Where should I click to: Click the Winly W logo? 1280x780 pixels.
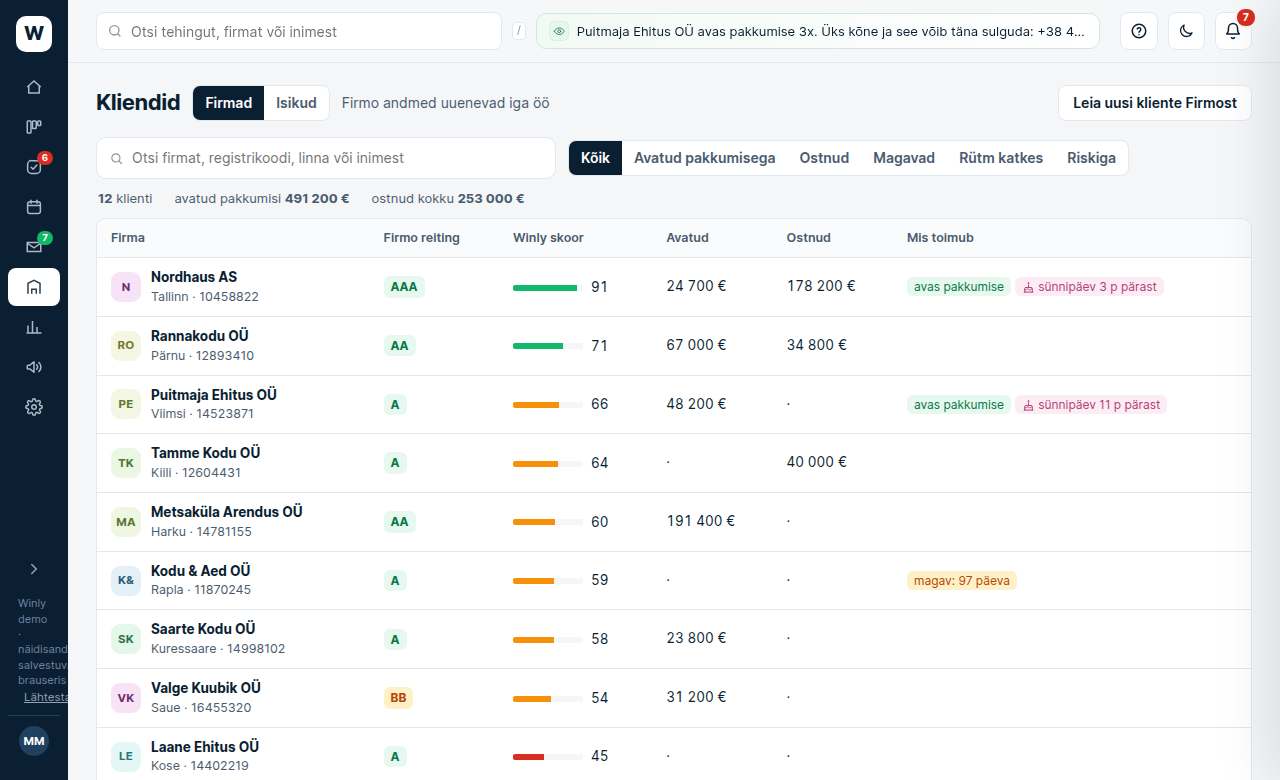(34, 34)
